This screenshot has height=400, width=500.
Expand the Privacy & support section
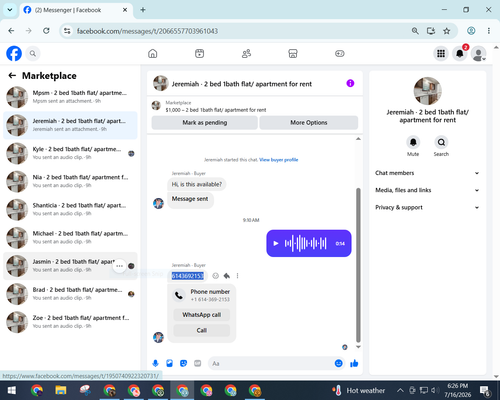click(x=427, y=207)
